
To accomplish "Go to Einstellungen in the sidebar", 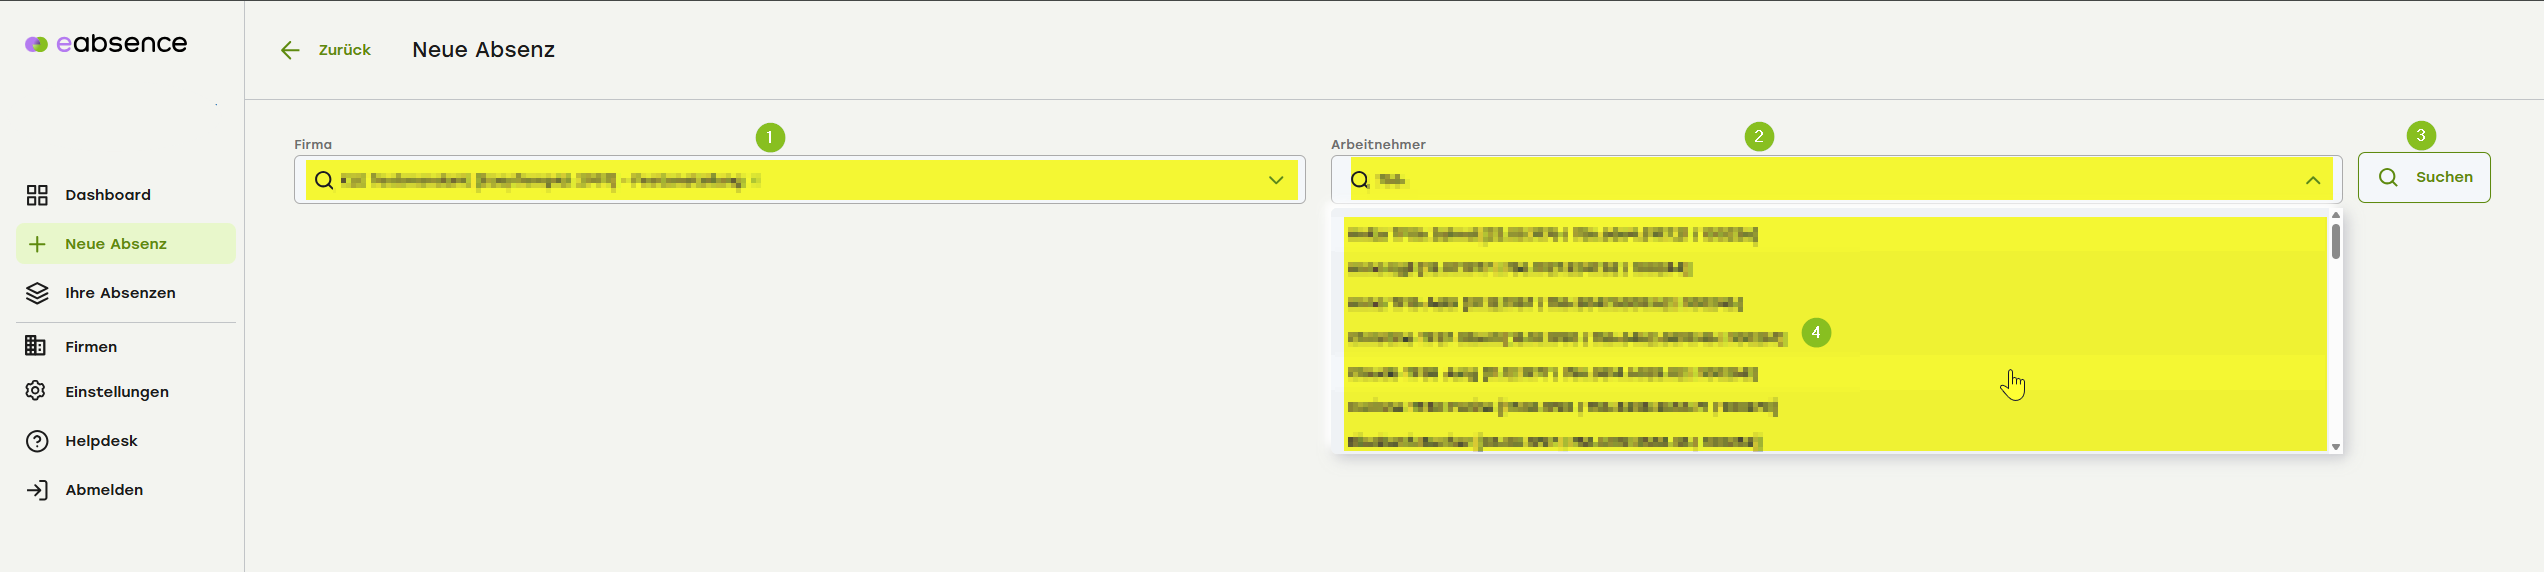I will point(117,392).
